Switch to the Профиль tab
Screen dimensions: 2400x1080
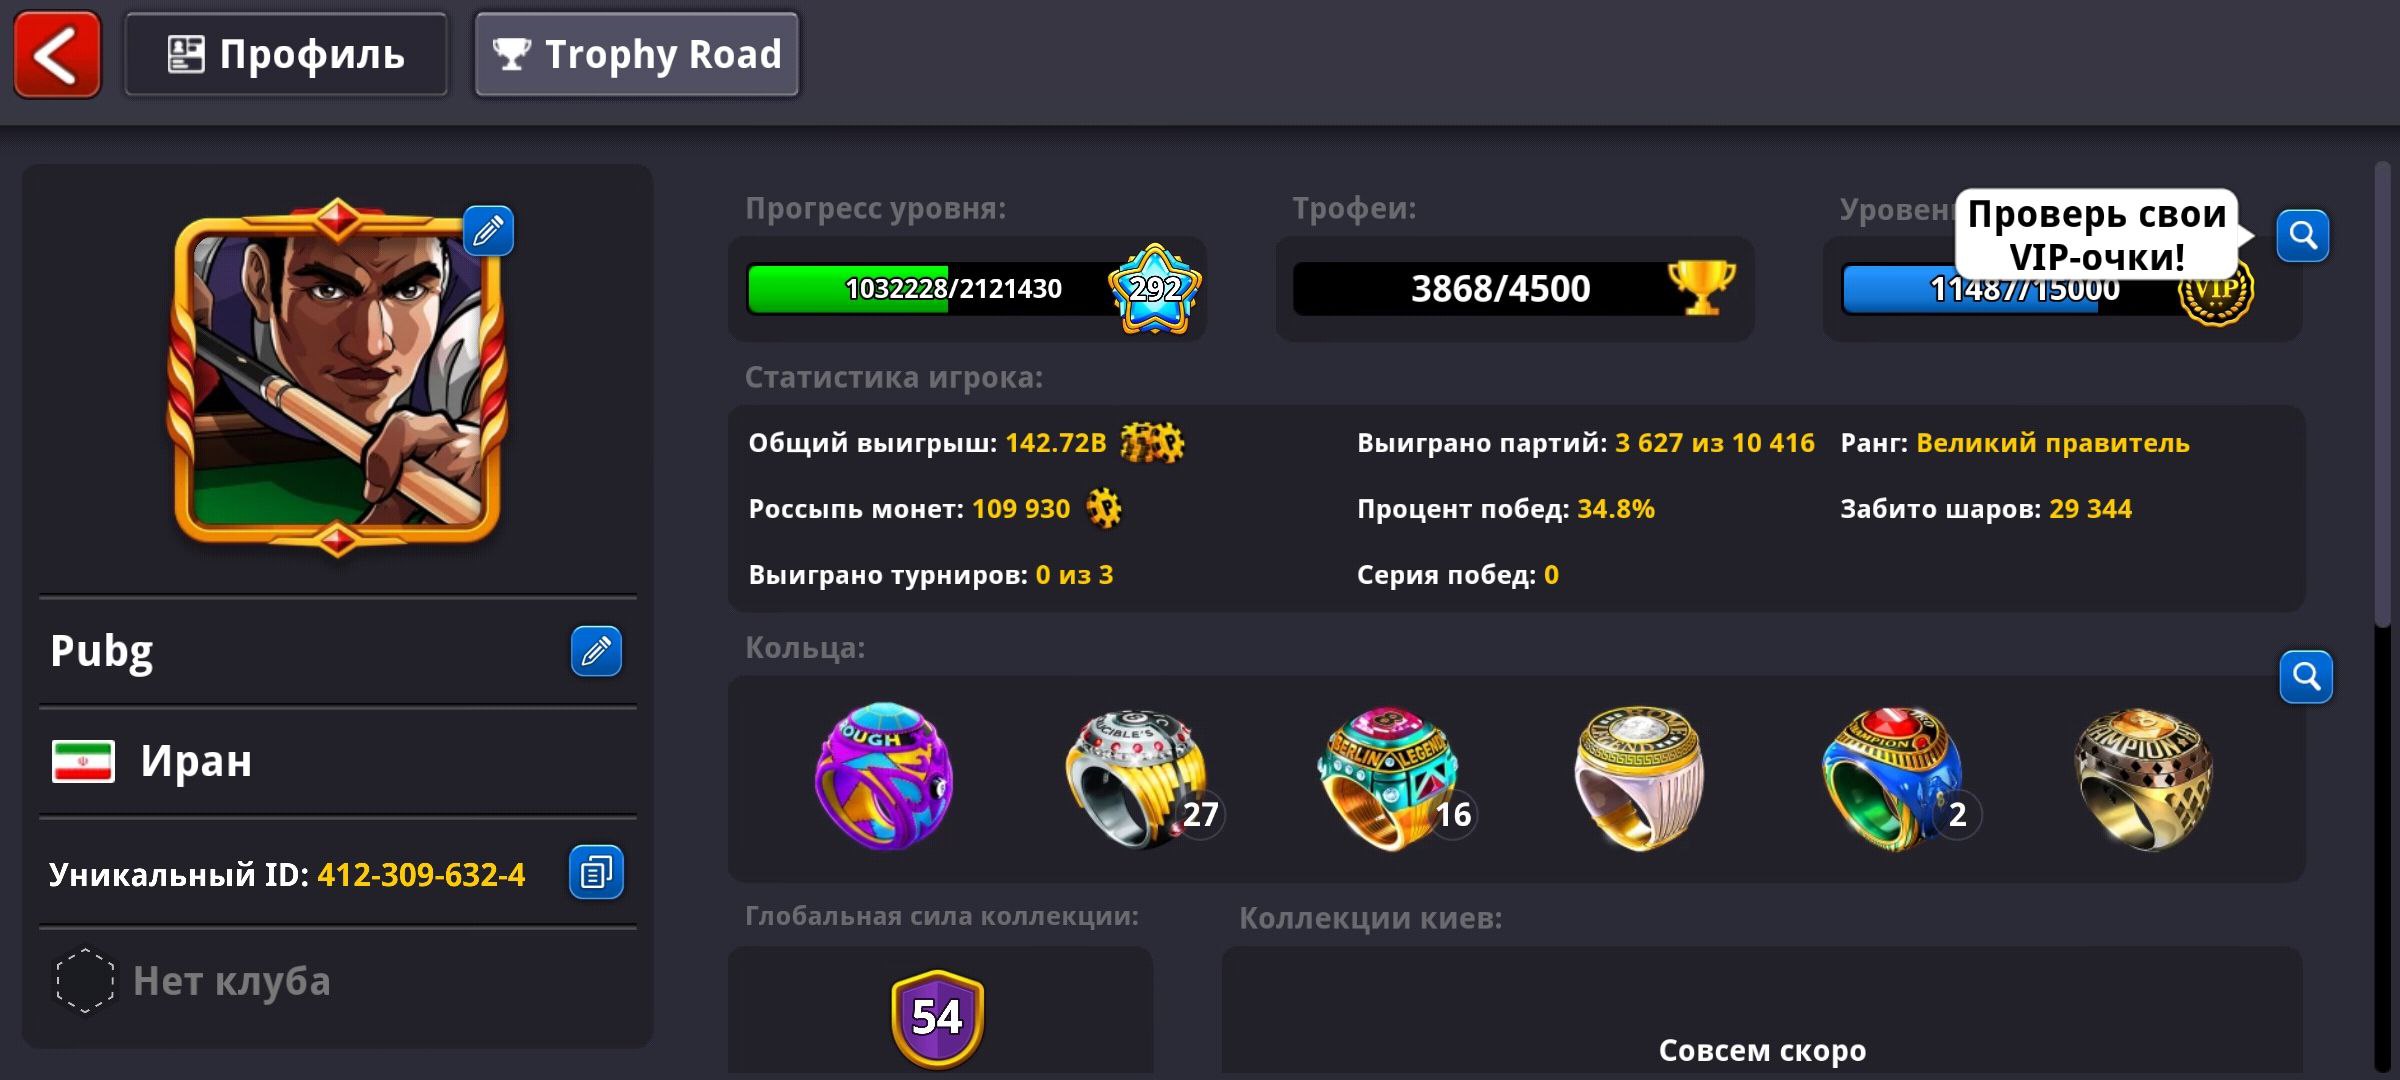[286, 55]
